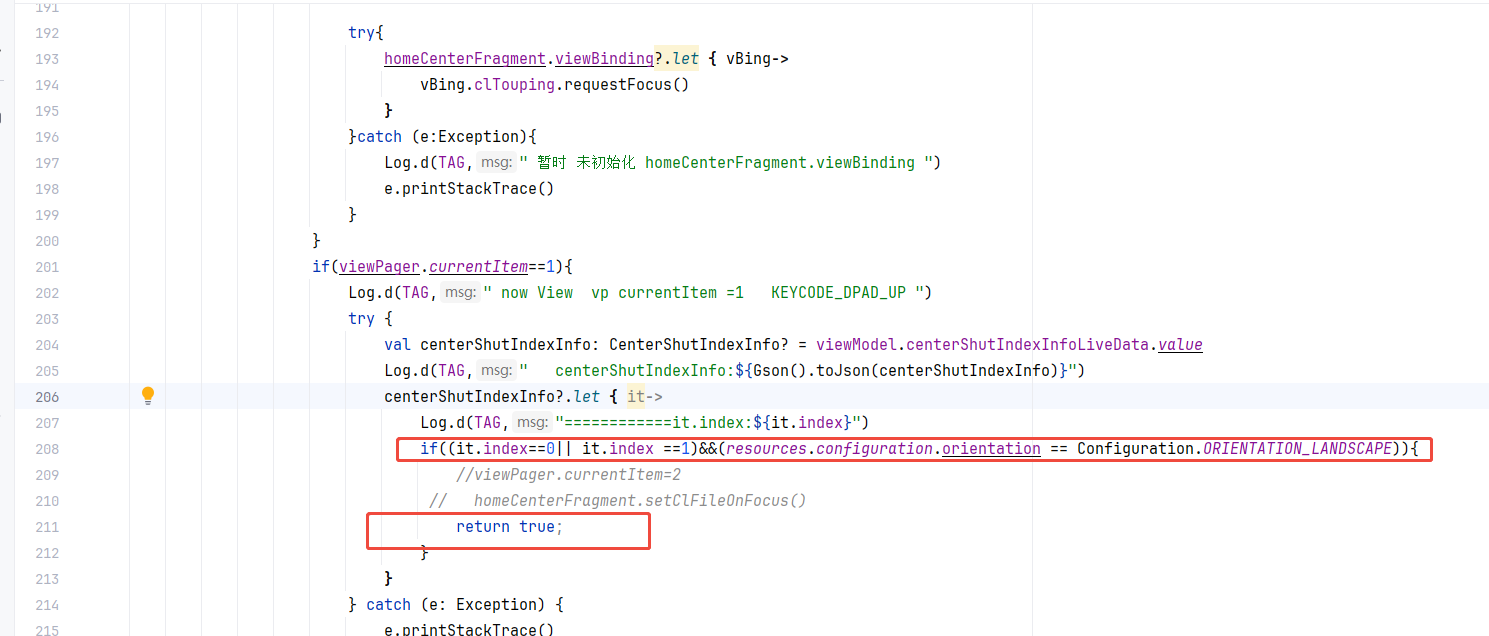Click the msg: inlay hint on line 202
This screenshot has width=1489, height=636.
coord(459,293)
